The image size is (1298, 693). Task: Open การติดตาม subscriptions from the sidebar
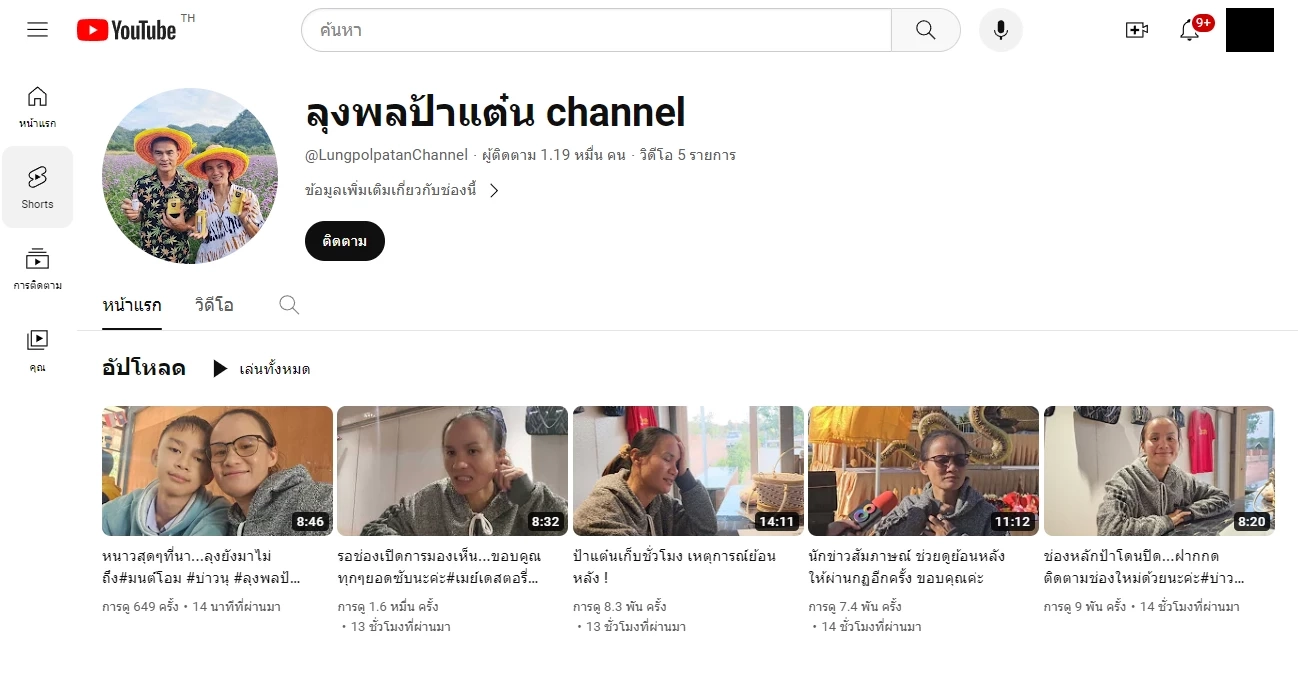point(37,270)
